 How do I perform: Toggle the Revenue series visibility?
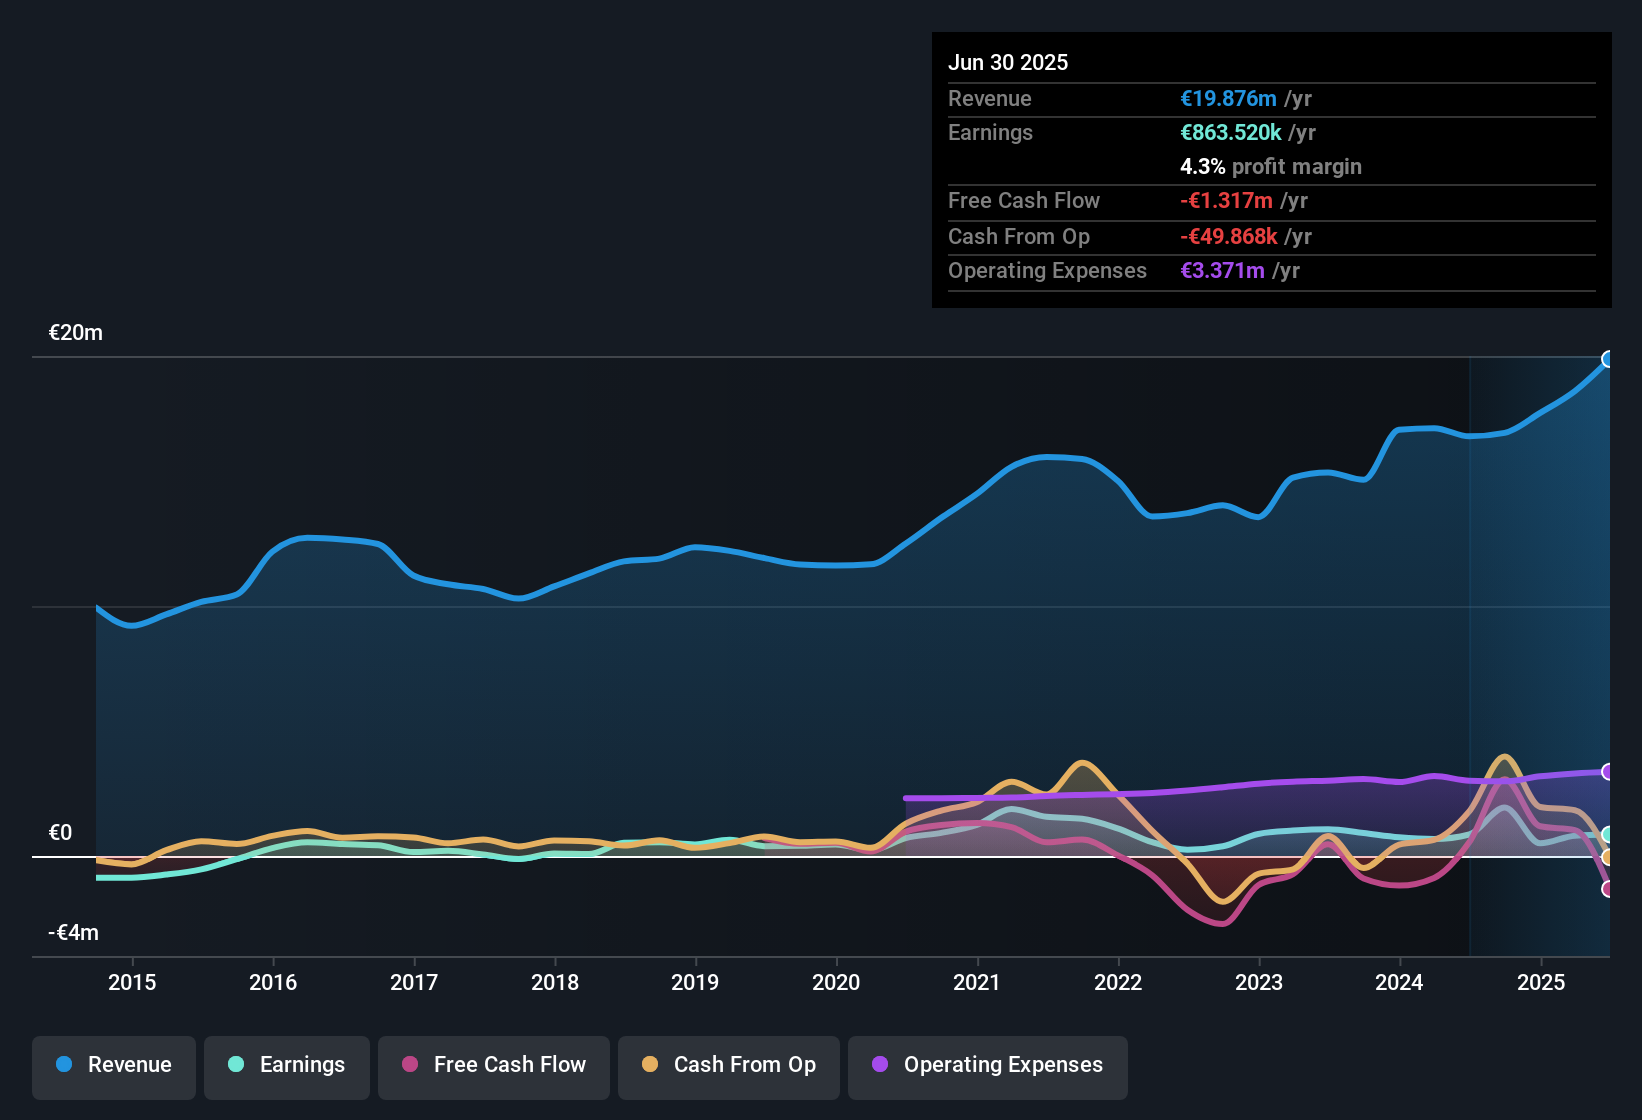click(x=113, y=1065)
